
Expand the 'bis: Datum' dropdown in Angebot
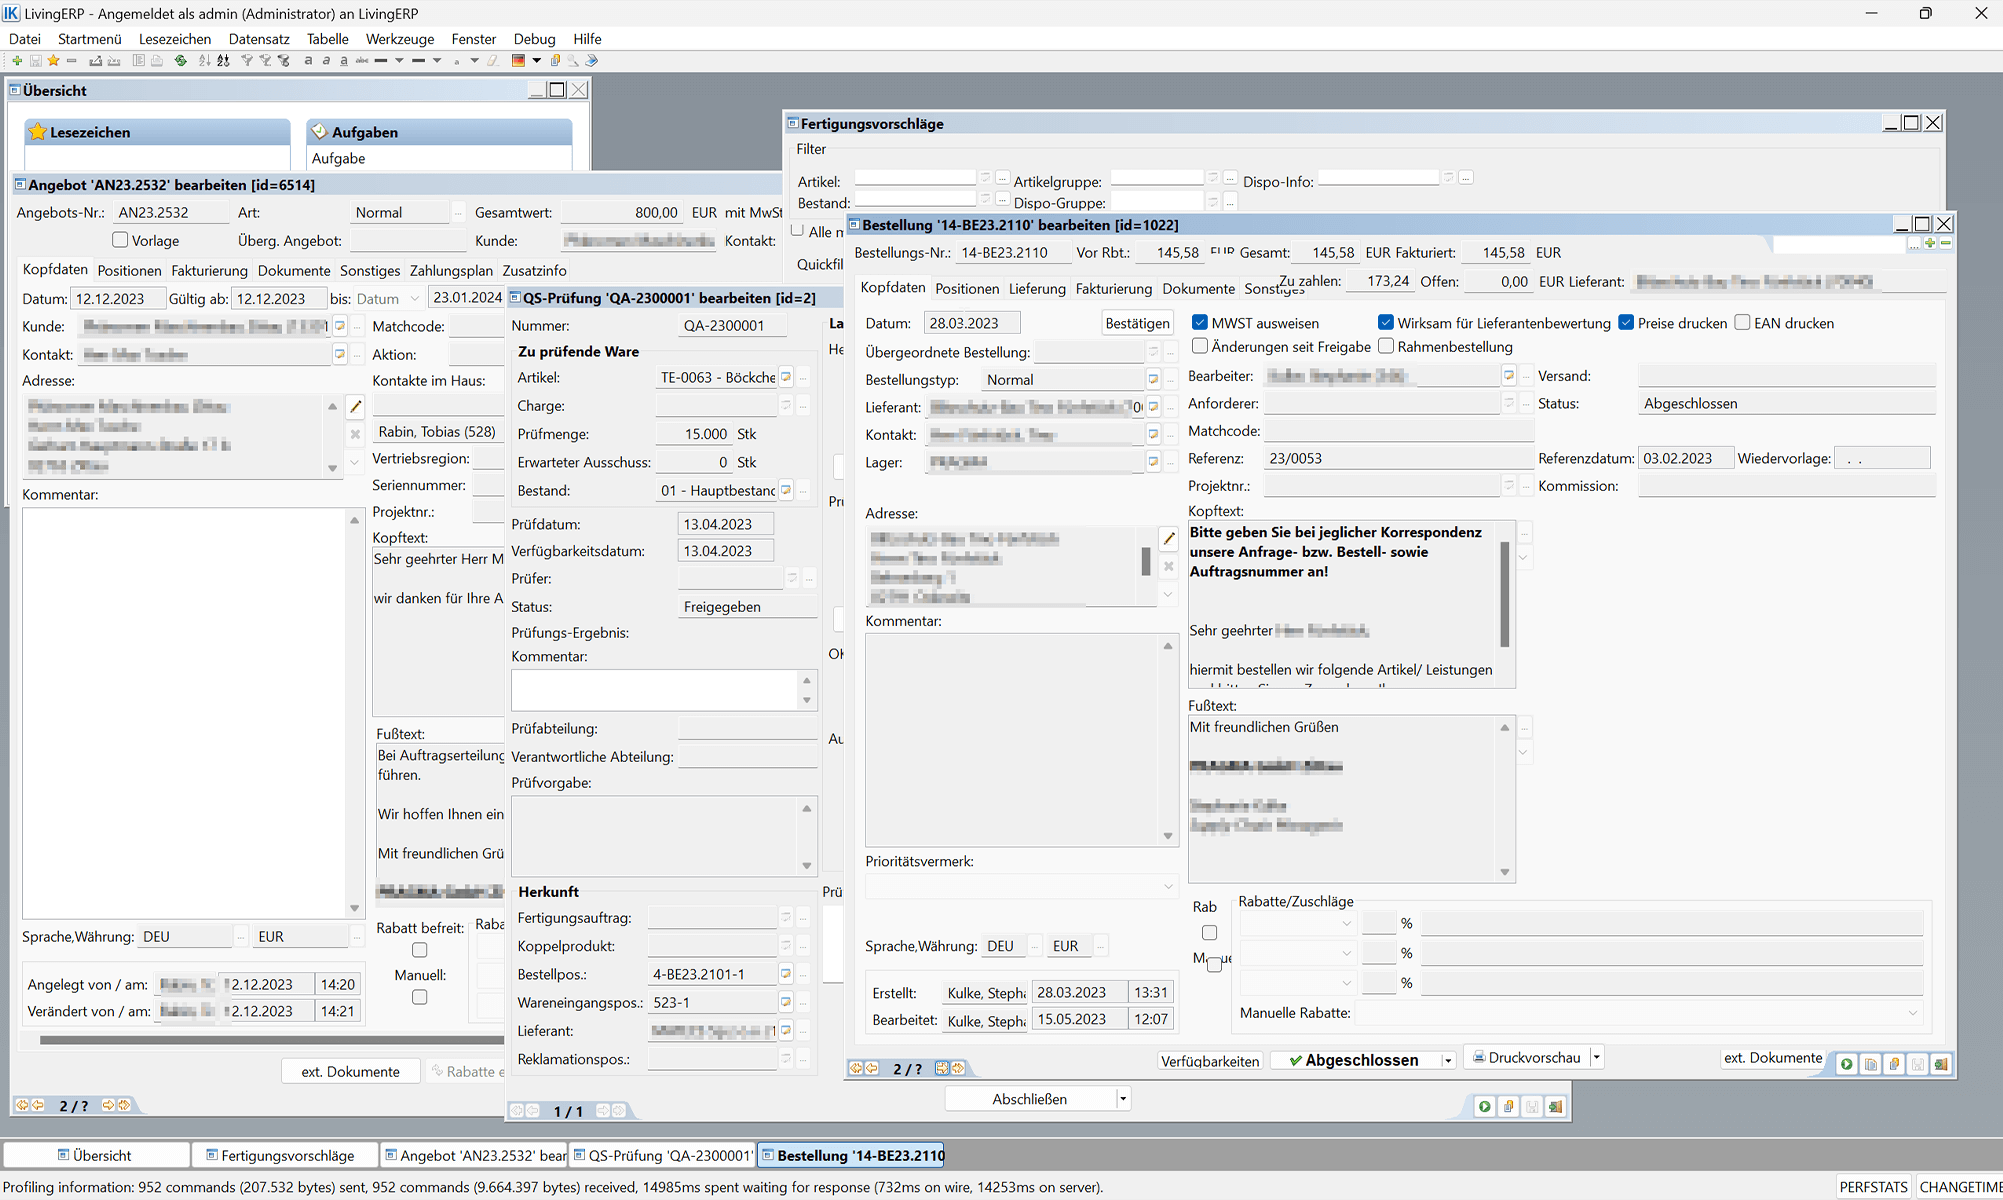pos(415,298)
